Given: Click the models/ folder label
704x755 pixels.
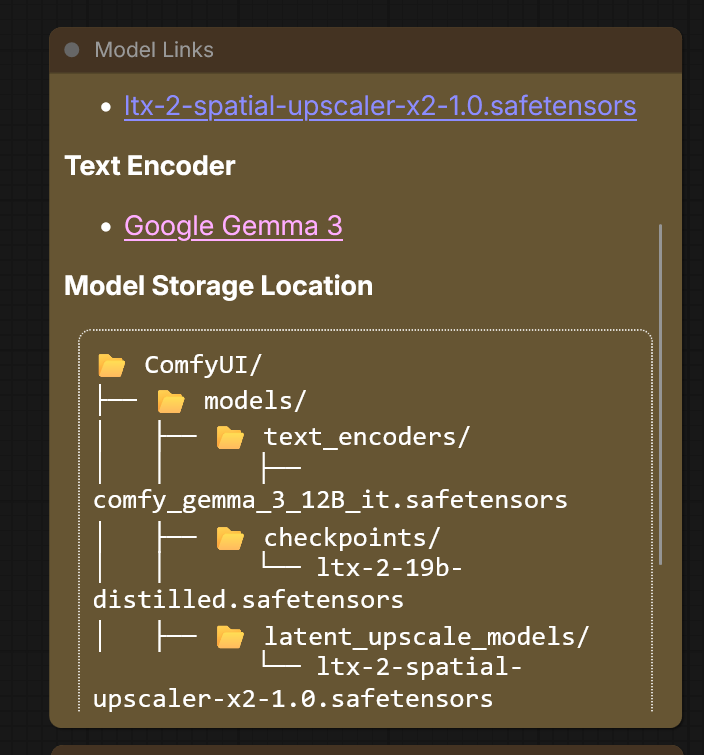Looking at the screenshot, I should coord(254,402).
